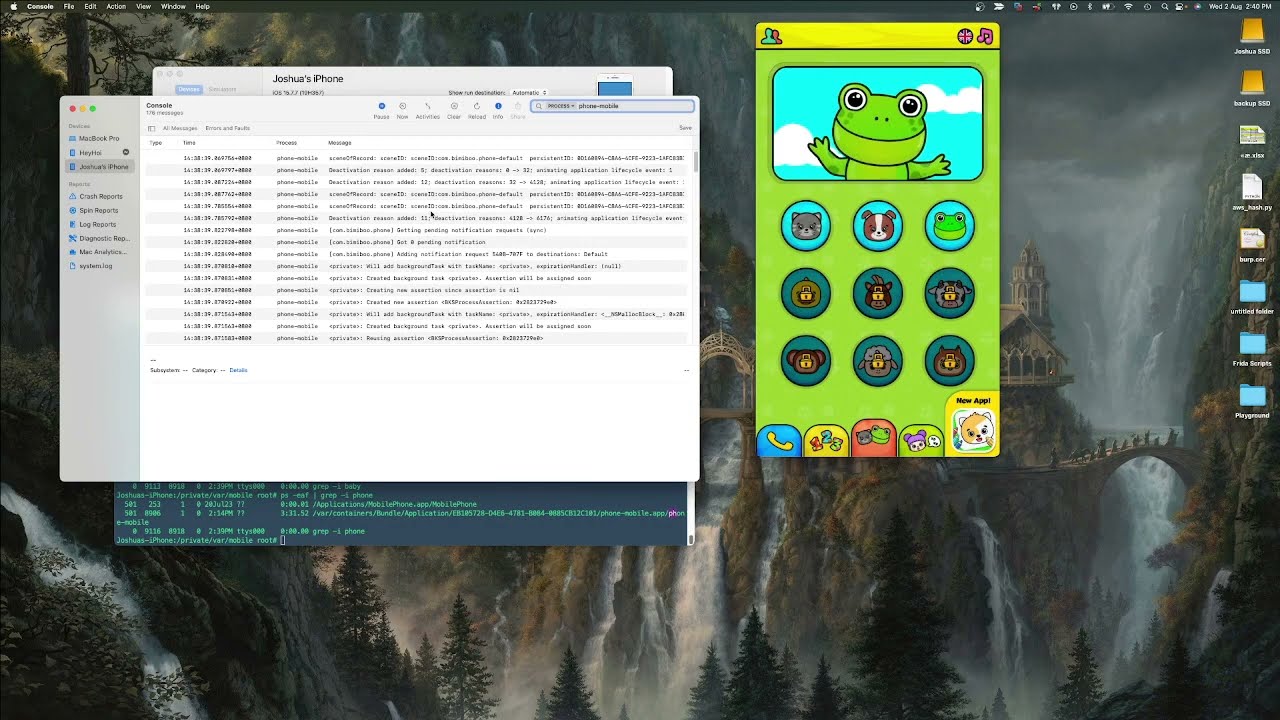
Task: Toggle the filter sidebar icon beside All Messages
Action: click(x=152, y=128)
